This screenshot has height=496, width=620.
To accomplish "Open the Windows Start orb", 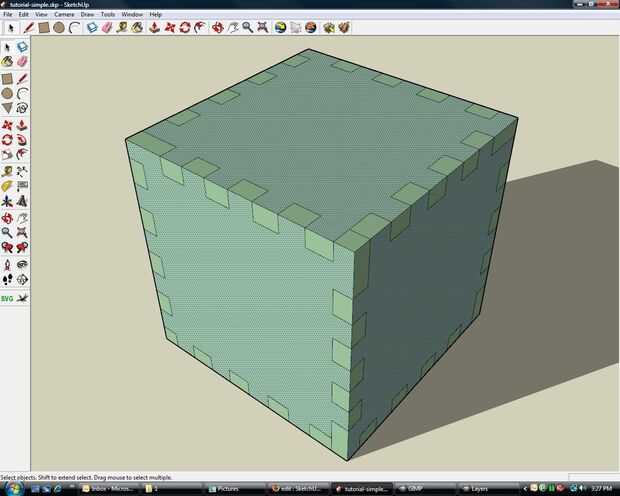I will pos(14,488).
